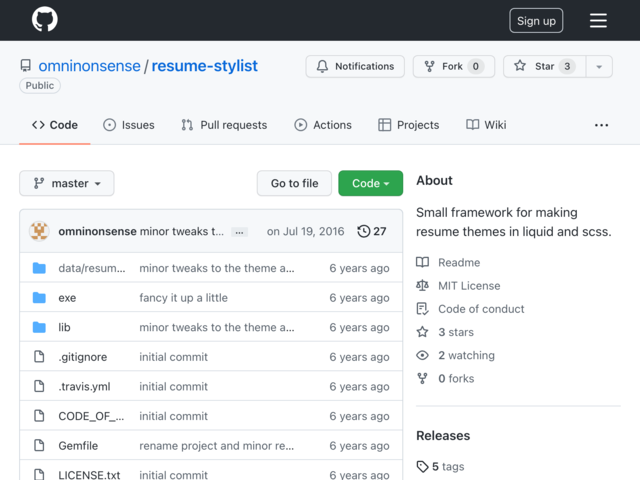View the 27 commits history link
640x480 pixels.
click(x=372, y=231)
